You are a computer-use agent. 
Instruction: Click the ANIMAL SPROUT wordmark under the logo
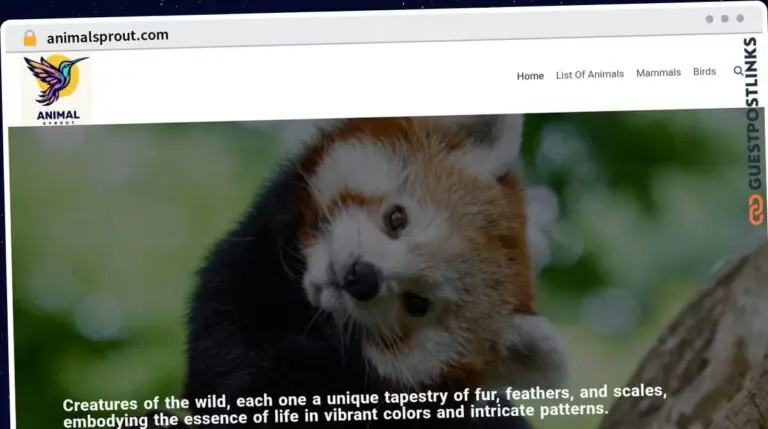57,116
